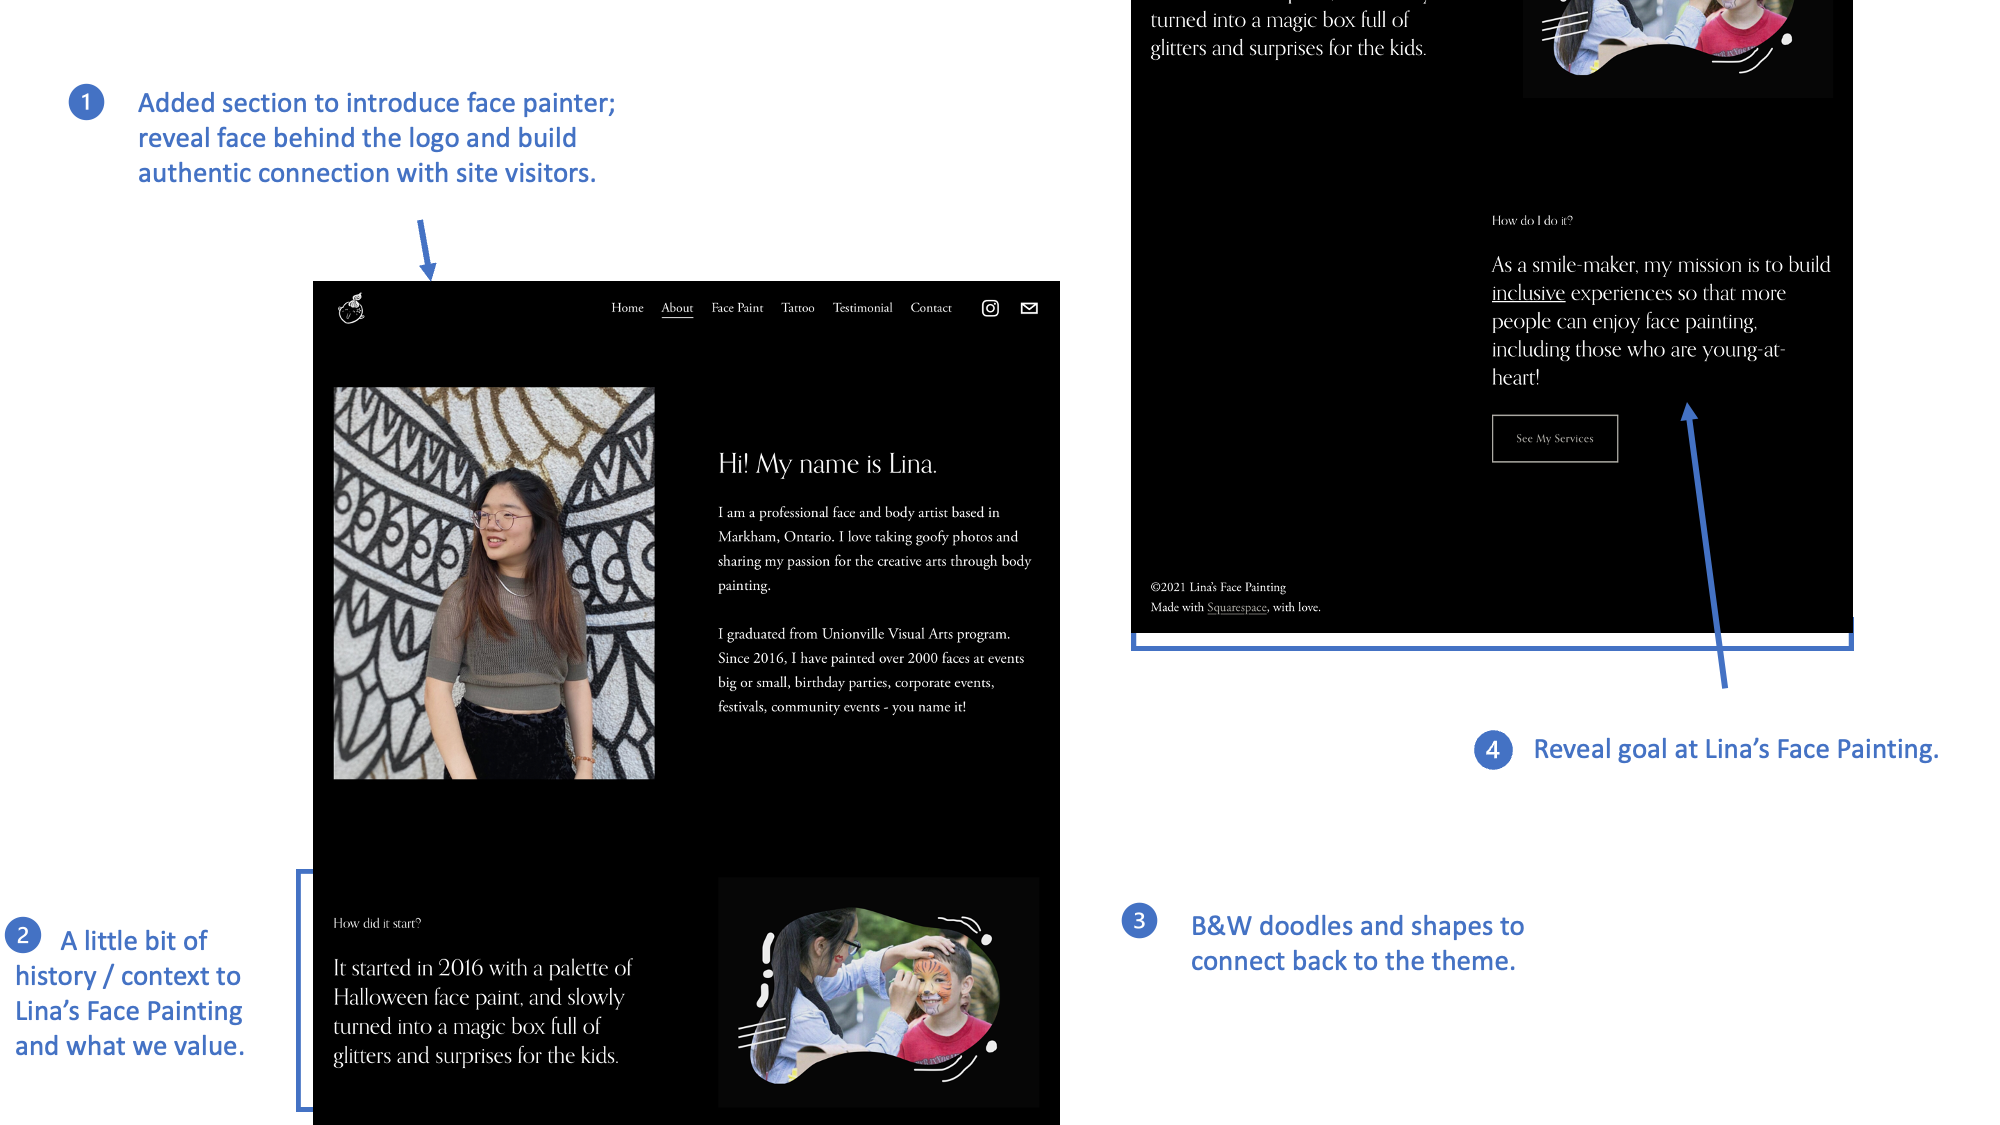The image size is (2000, 1125).
Task: Click the Instagram icon in header
Action: coord(990,308)
